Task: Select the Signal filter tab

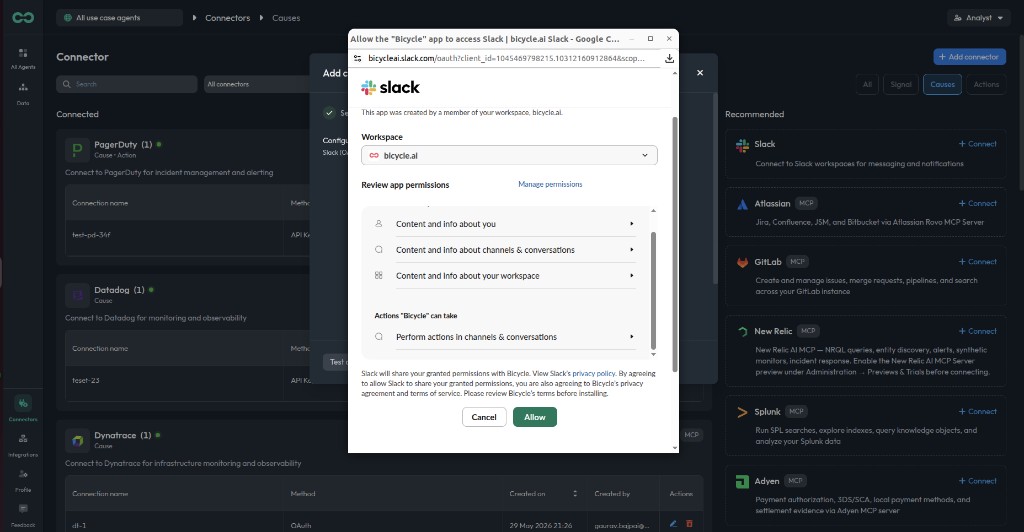Action: (901, 84)
